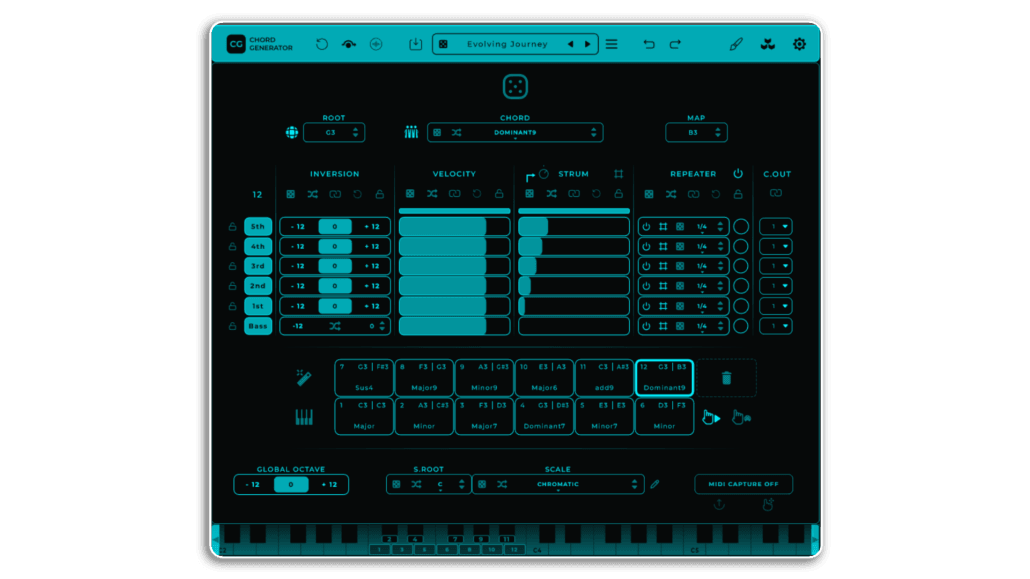This screenshot has height=579, width=1030.
Task: Click the MIDI CAPTURE OFF button
Action: 745,483
